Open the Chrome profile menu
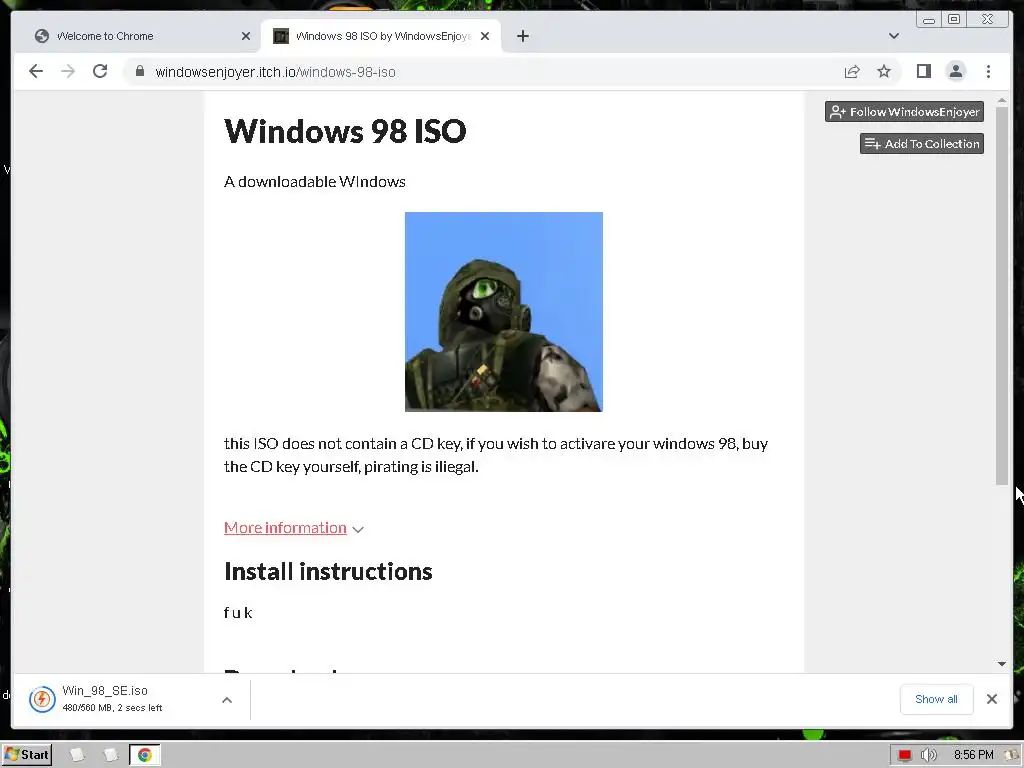The width and height of the screenshot is (1024, 768). 955,71
